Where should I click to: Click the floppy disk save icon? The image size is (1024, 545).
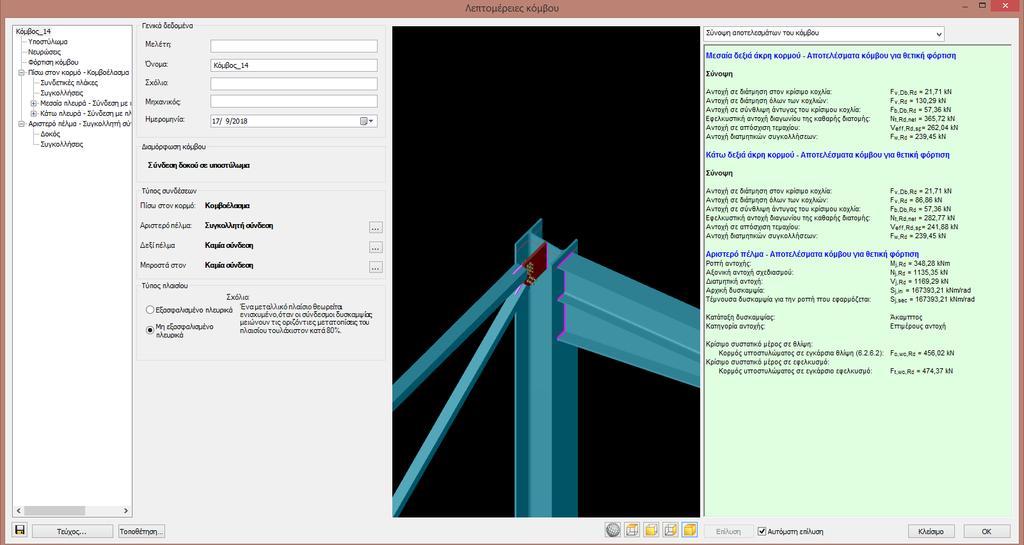click(20, 531)
